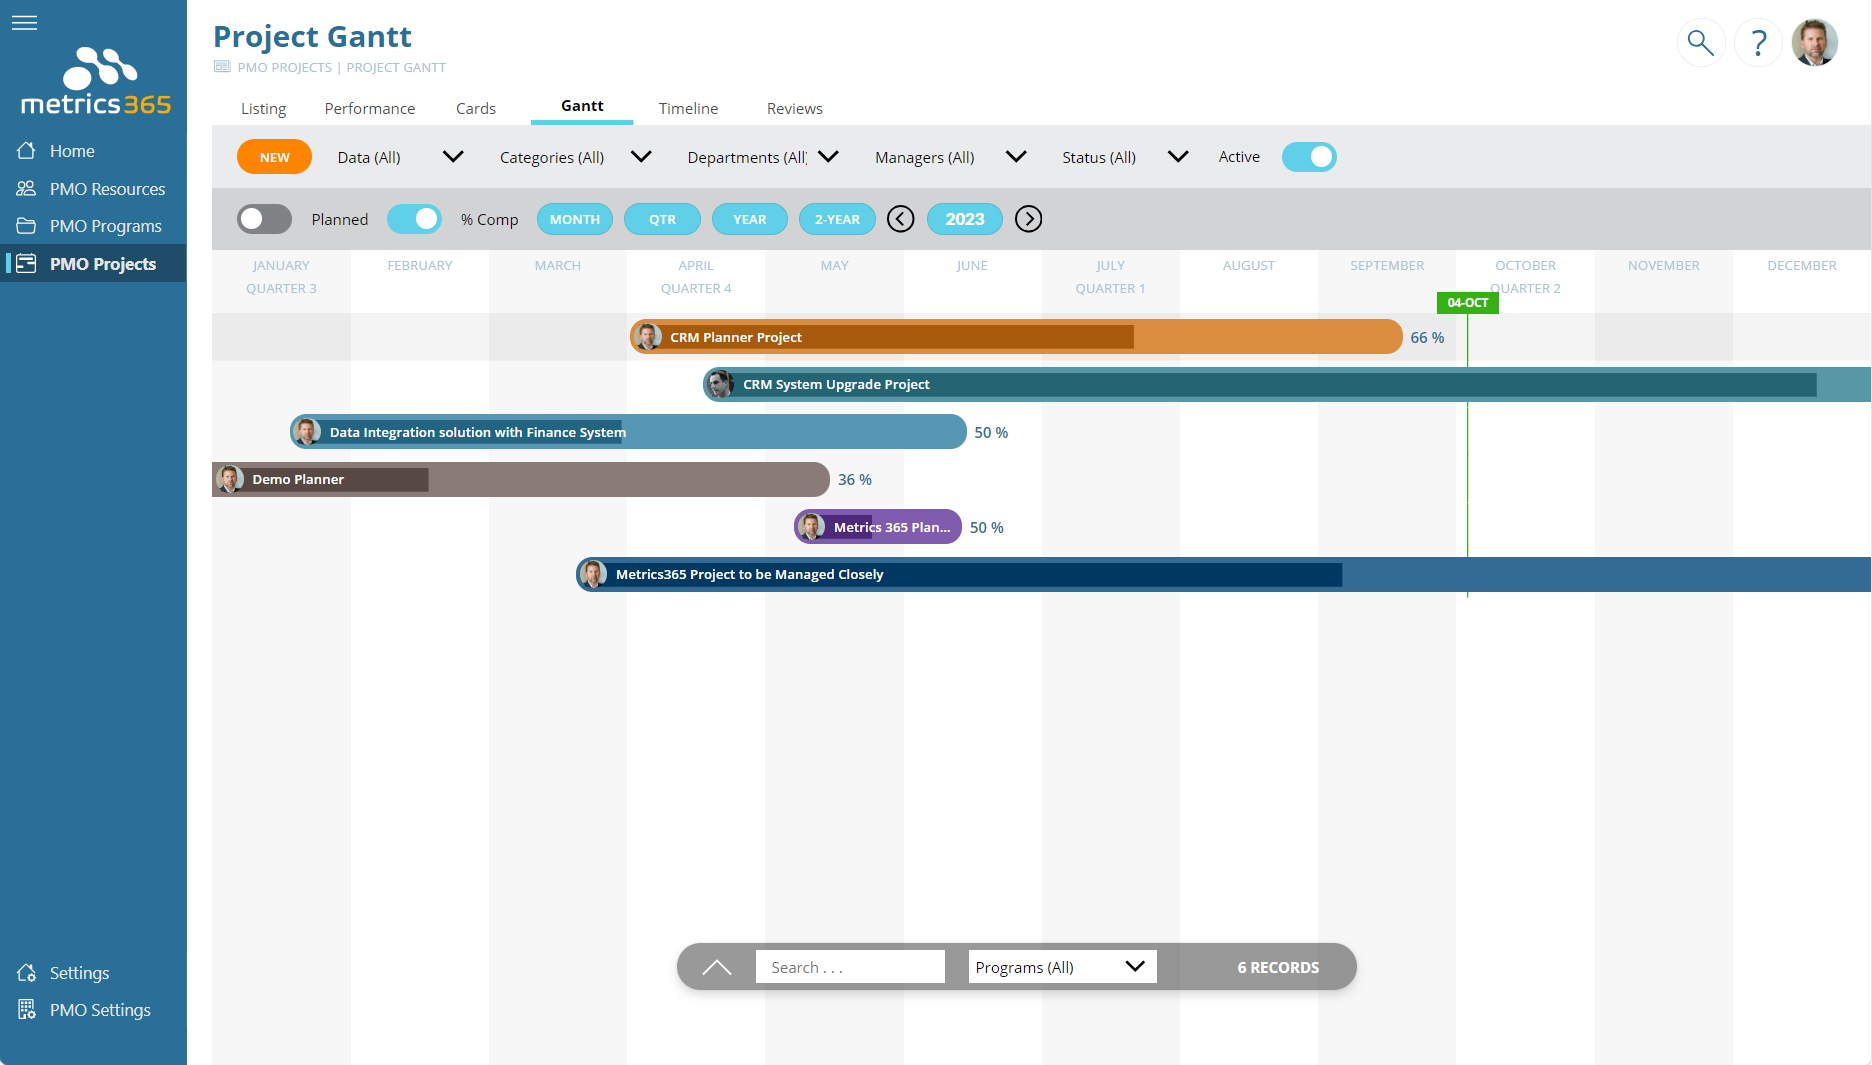The height and width of the screenshot is (1065, 1872).
Task: Collapse the bottom search panel chevron
Action: pos(717,967)
